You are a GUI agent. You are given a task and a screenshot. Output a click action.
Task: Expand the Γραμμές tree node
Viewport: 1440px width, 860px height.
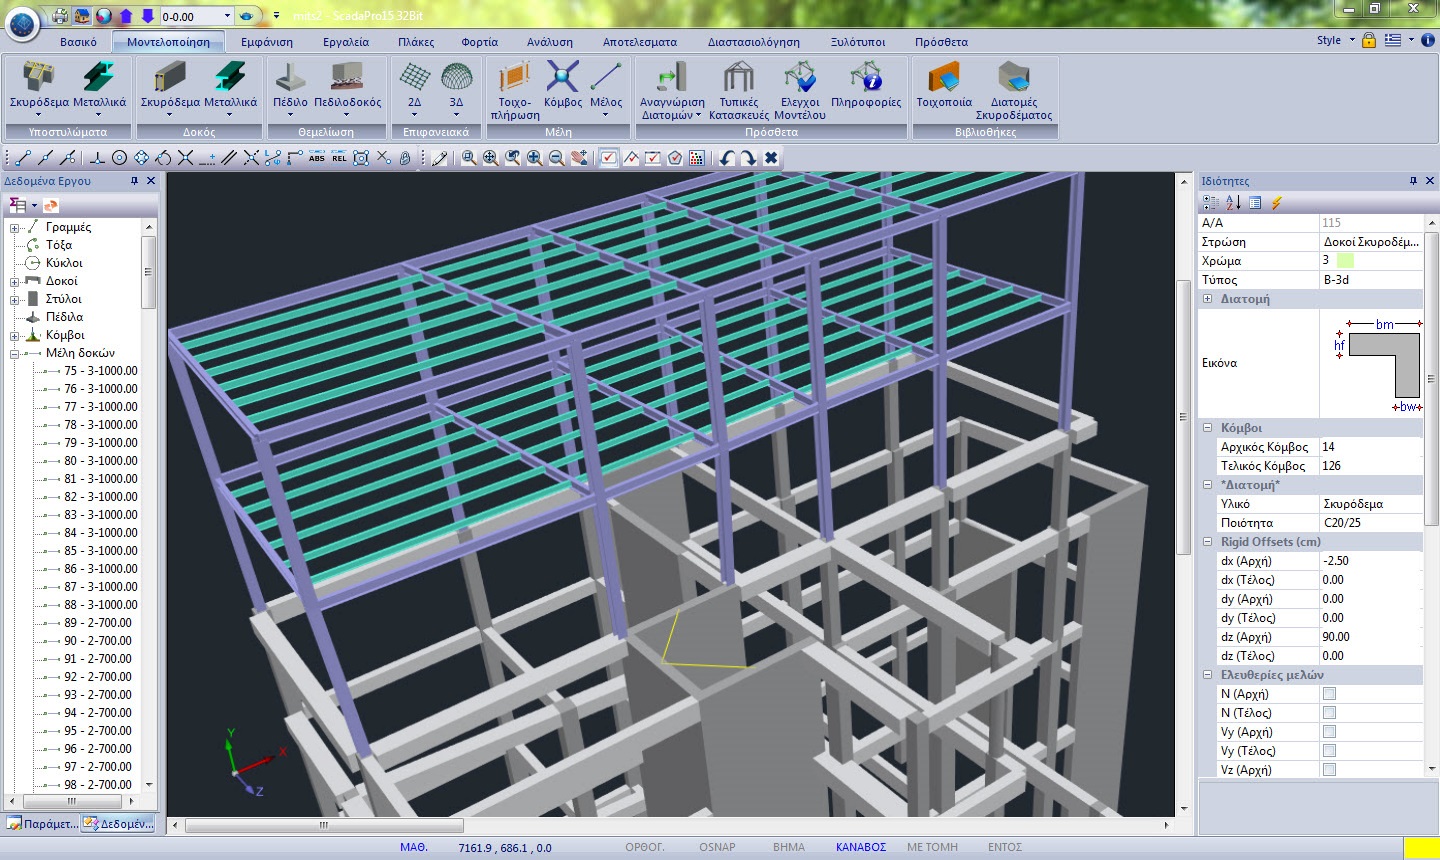click(15, 227)
